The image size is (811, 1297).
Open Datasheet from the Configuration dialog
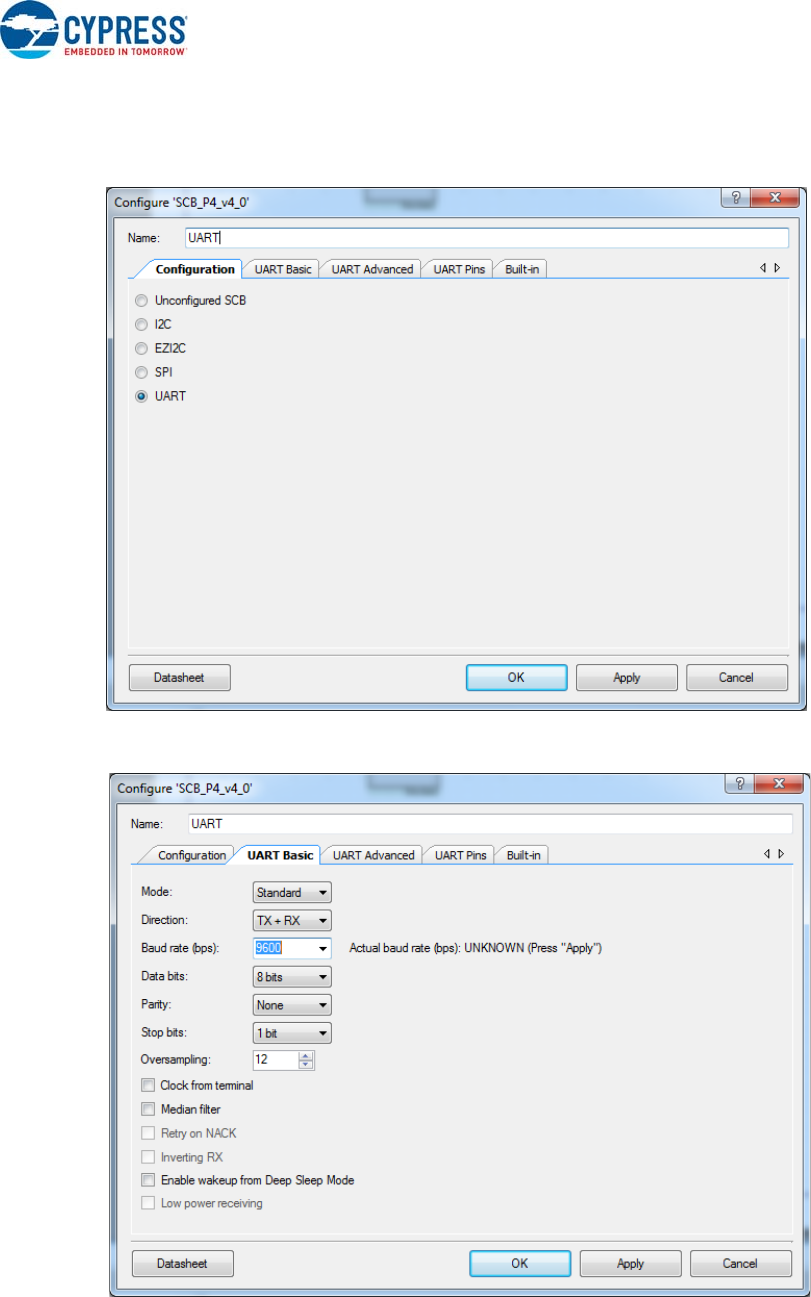[x=180, y=677]
